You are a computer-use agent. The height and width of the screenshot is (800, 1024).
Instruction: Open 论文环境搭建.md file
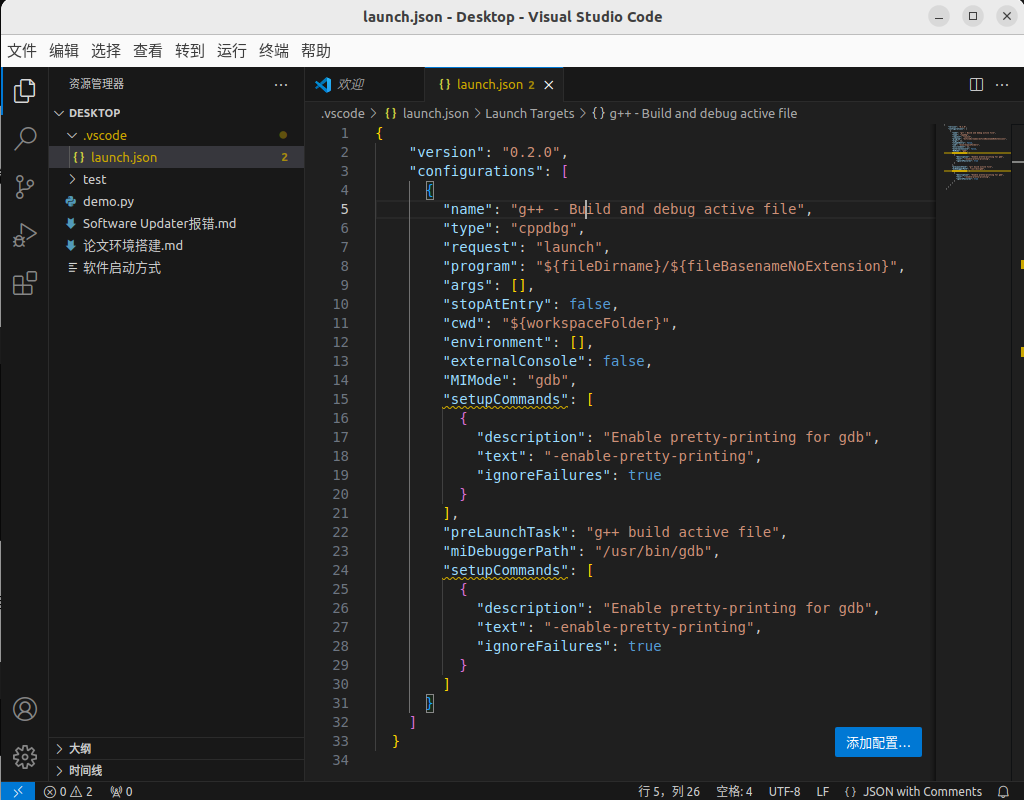[x=176, y=246]
